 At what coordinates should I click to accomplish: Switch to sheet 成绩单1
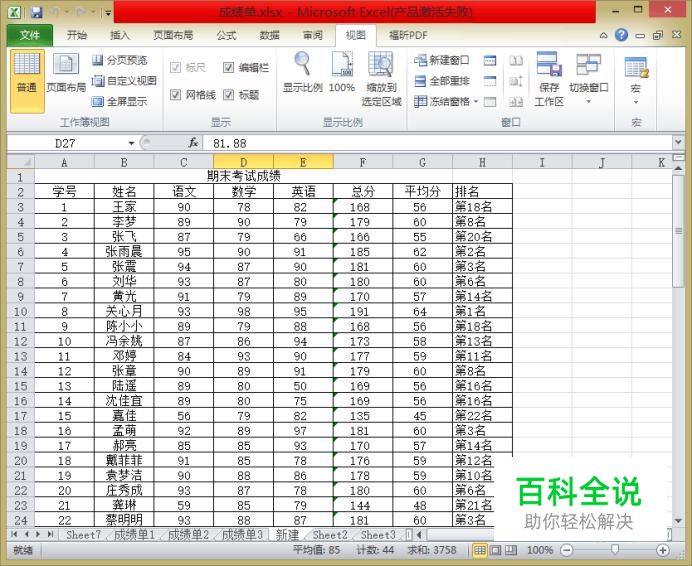[x=135, y=535]
